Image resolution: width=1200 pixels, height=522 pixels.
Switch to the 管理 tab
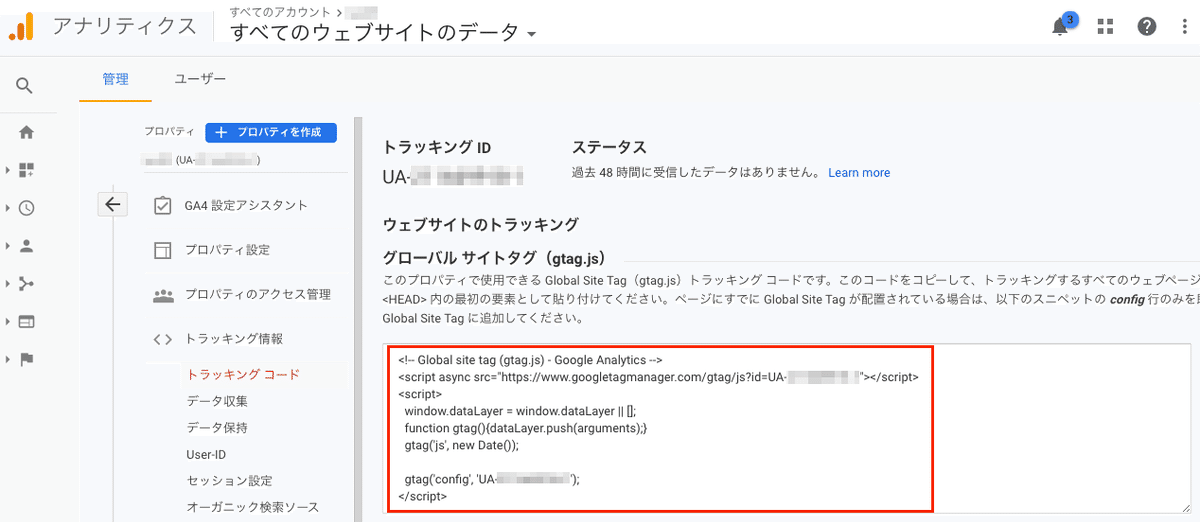coord(116,79)
